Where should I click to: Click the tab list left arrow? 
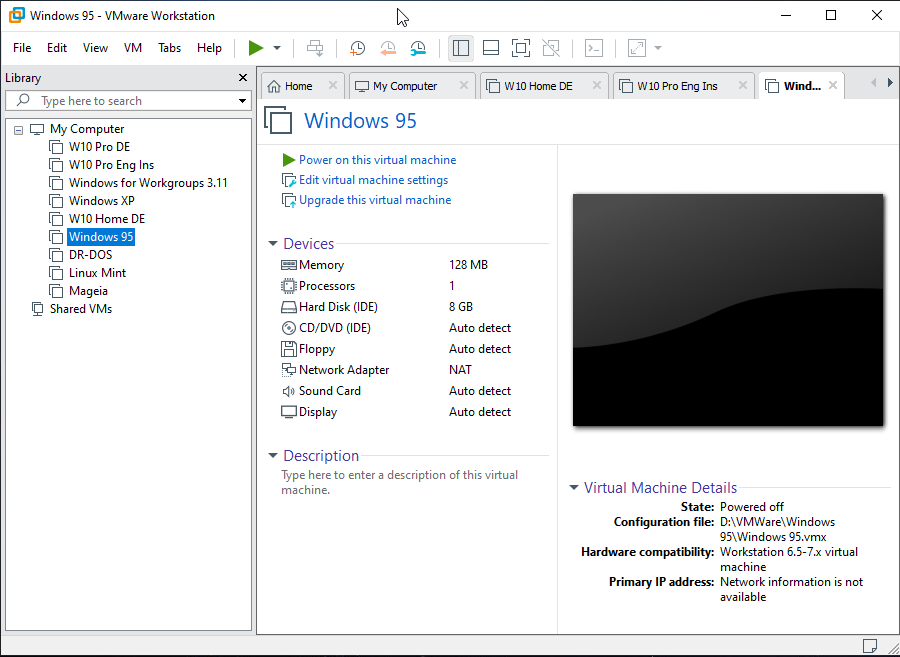[874, 83]
